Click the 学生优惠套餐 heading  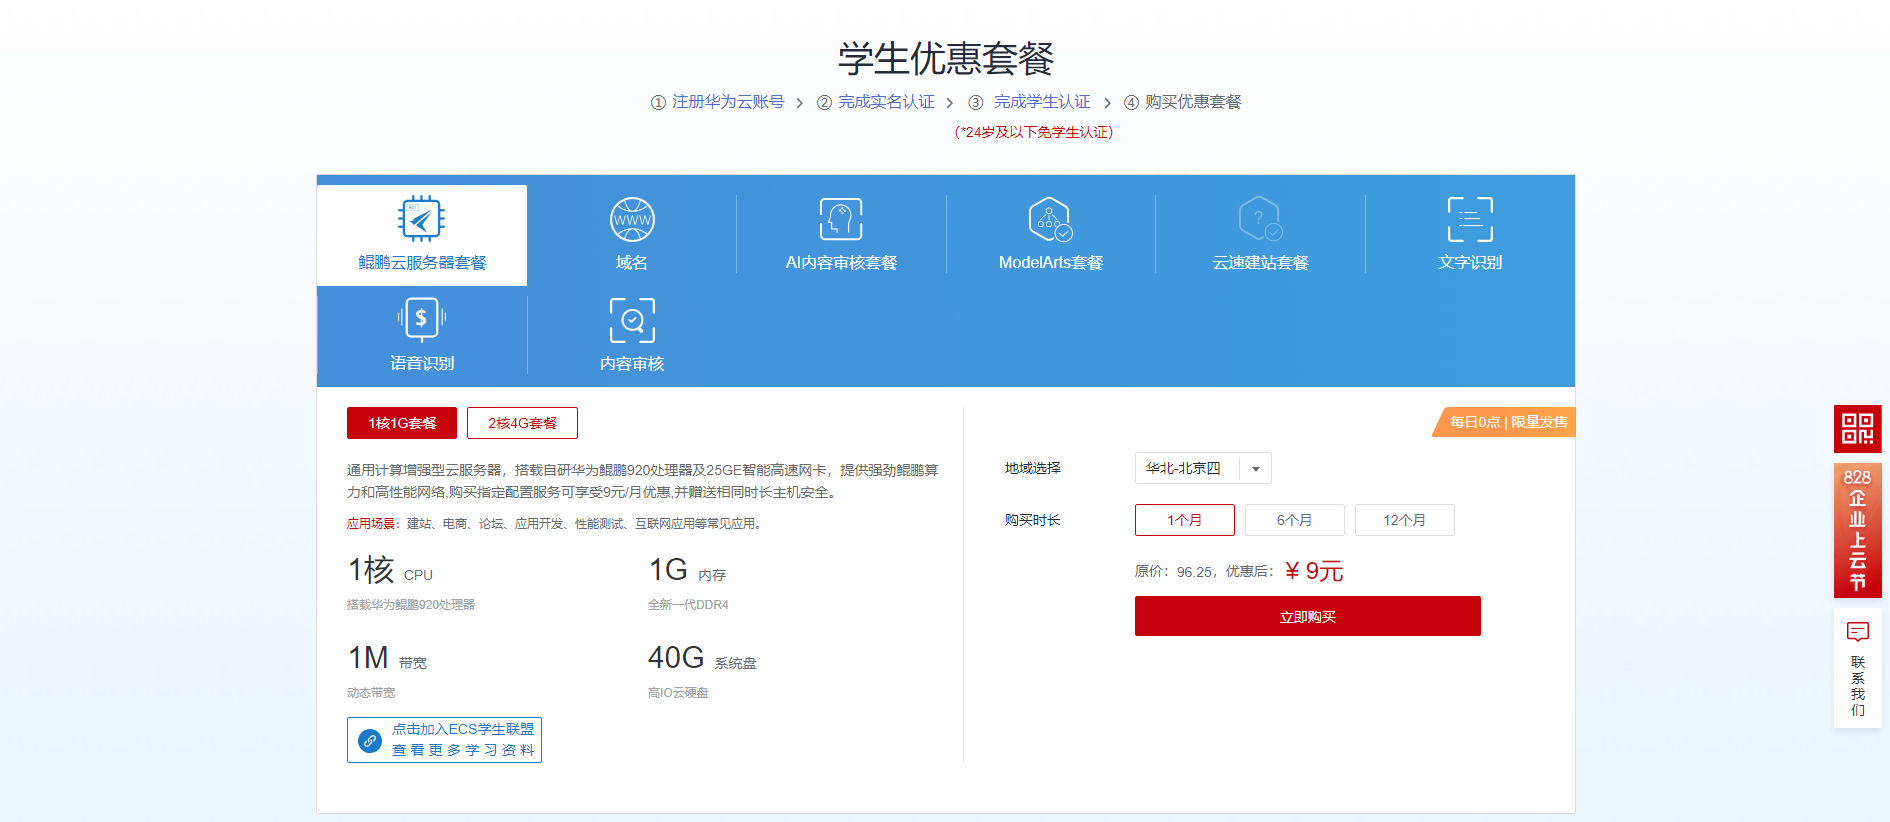coord(946,58)
